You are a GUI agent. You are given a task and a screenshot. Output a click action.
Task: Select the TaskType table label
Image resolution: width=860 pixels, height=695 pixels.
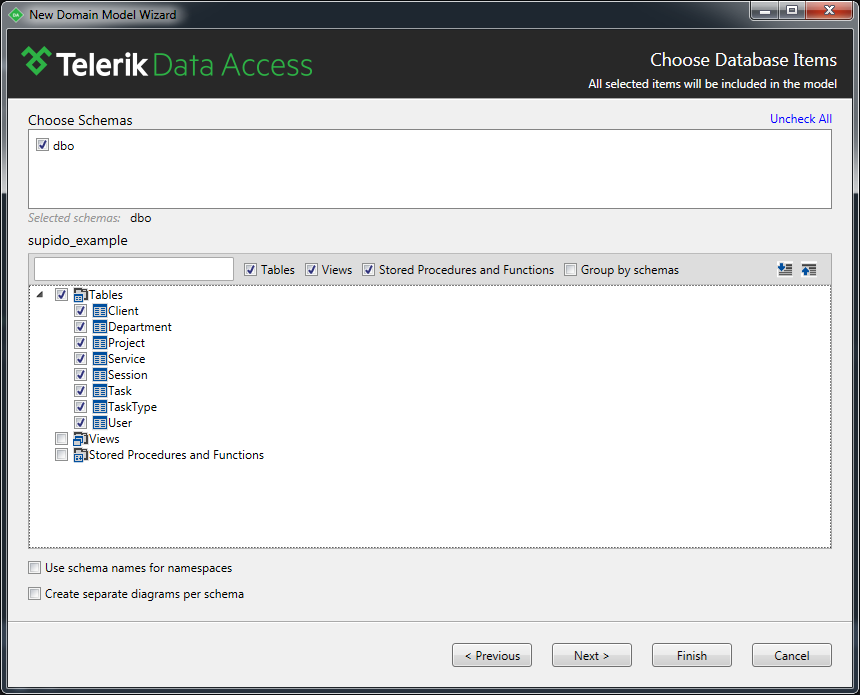point(132,407)
